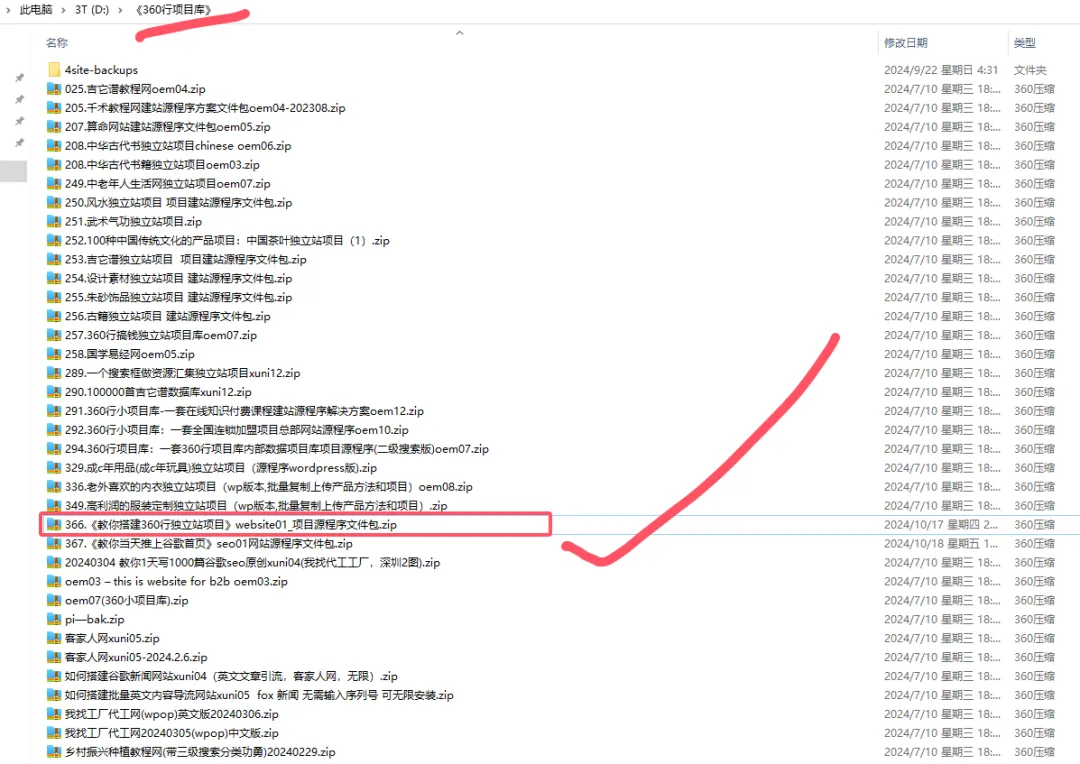
Task: Select file 257.360行搞钱独立站项目库oem07.zip
Action: (161, 335)
